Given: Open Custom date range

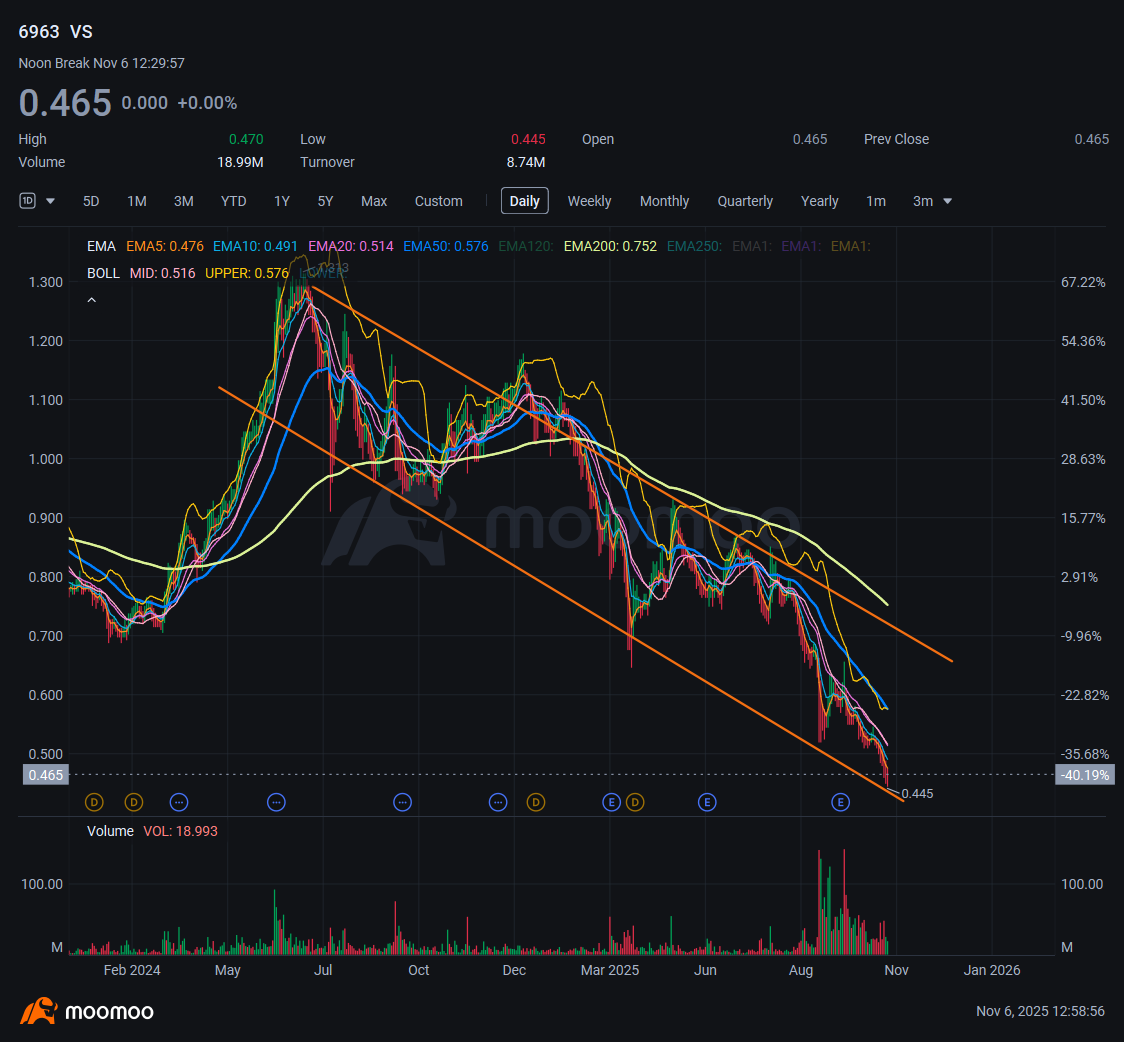Looking at the screenshot, I should click(439, 201).
